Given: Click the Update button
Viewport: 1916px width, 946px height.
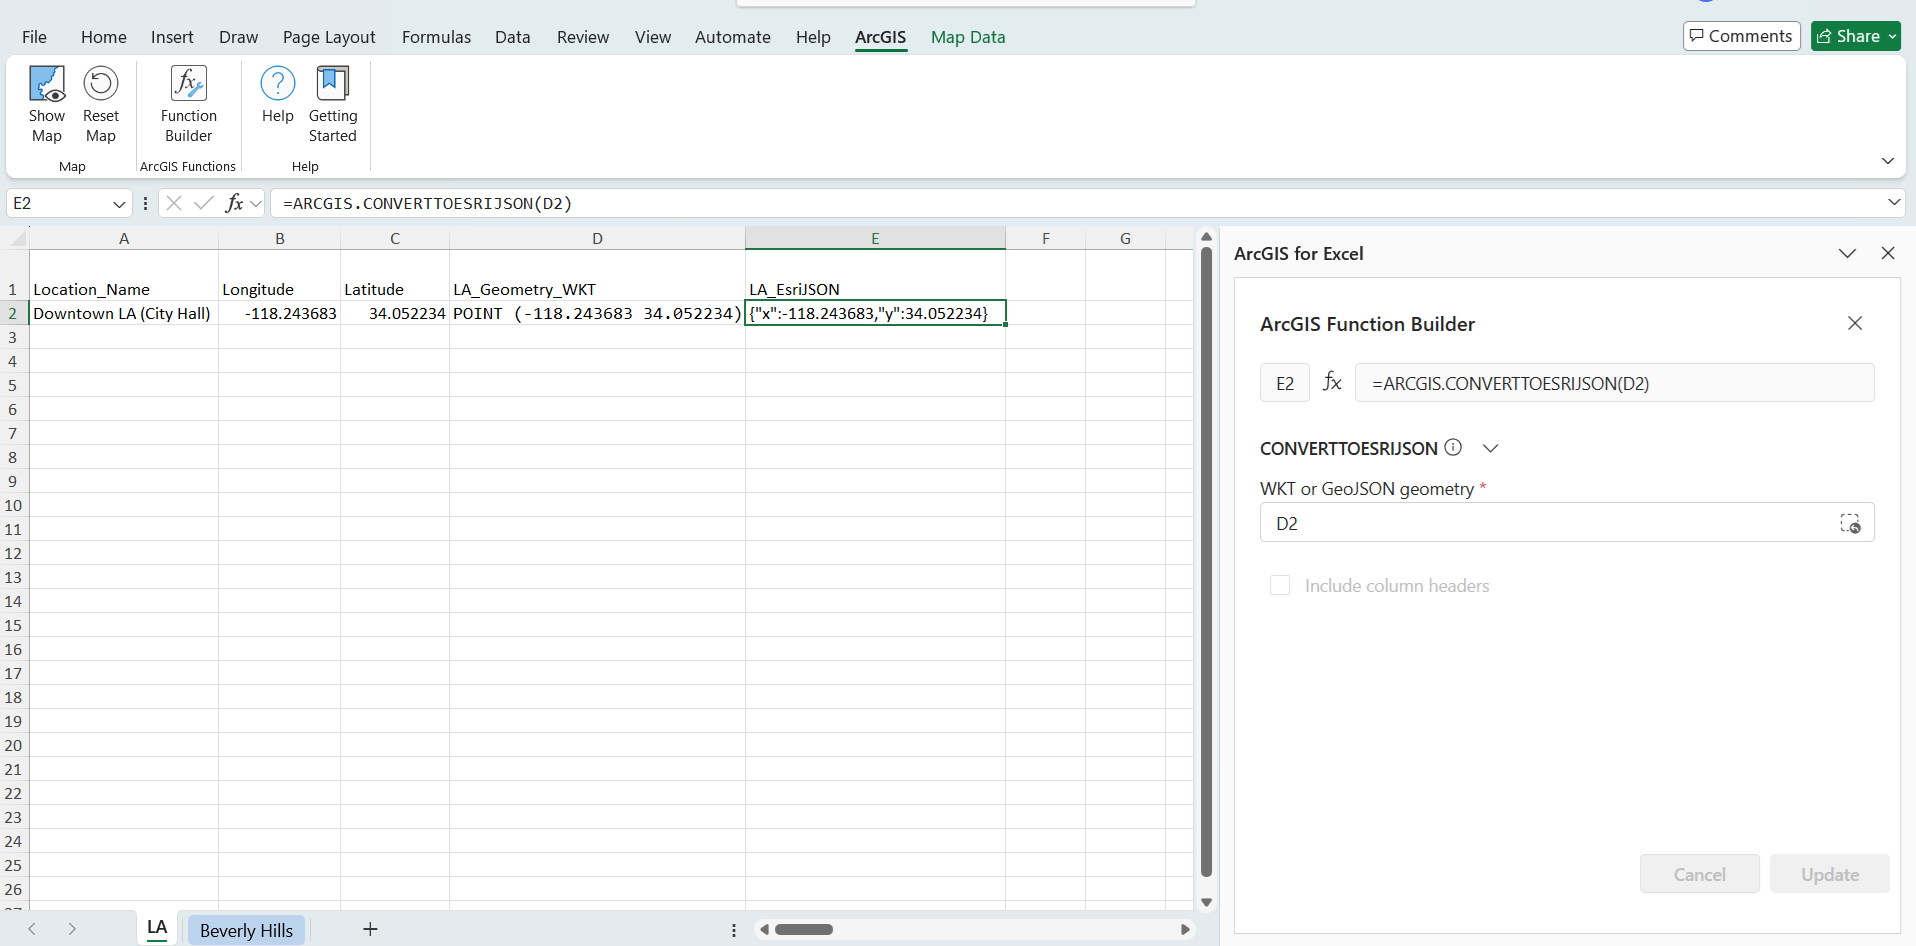Looking at the screenshot, I should coord(1829,874).
